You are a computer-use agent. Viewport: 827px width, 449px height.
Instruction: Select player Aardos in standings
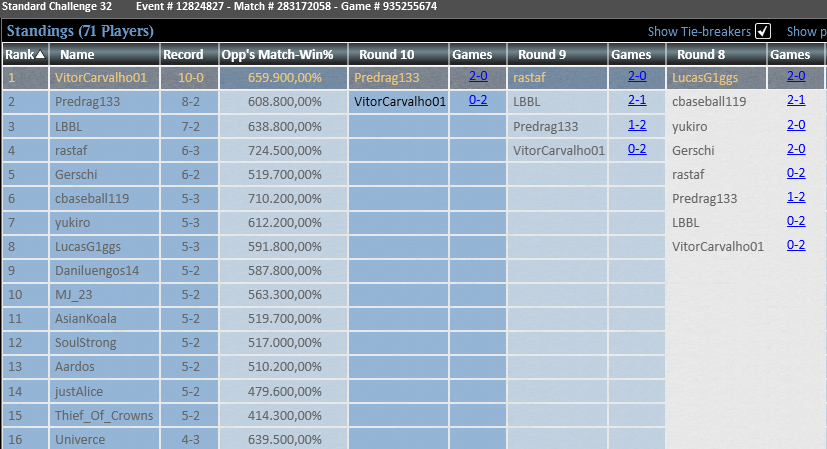[x=74, y=367]
